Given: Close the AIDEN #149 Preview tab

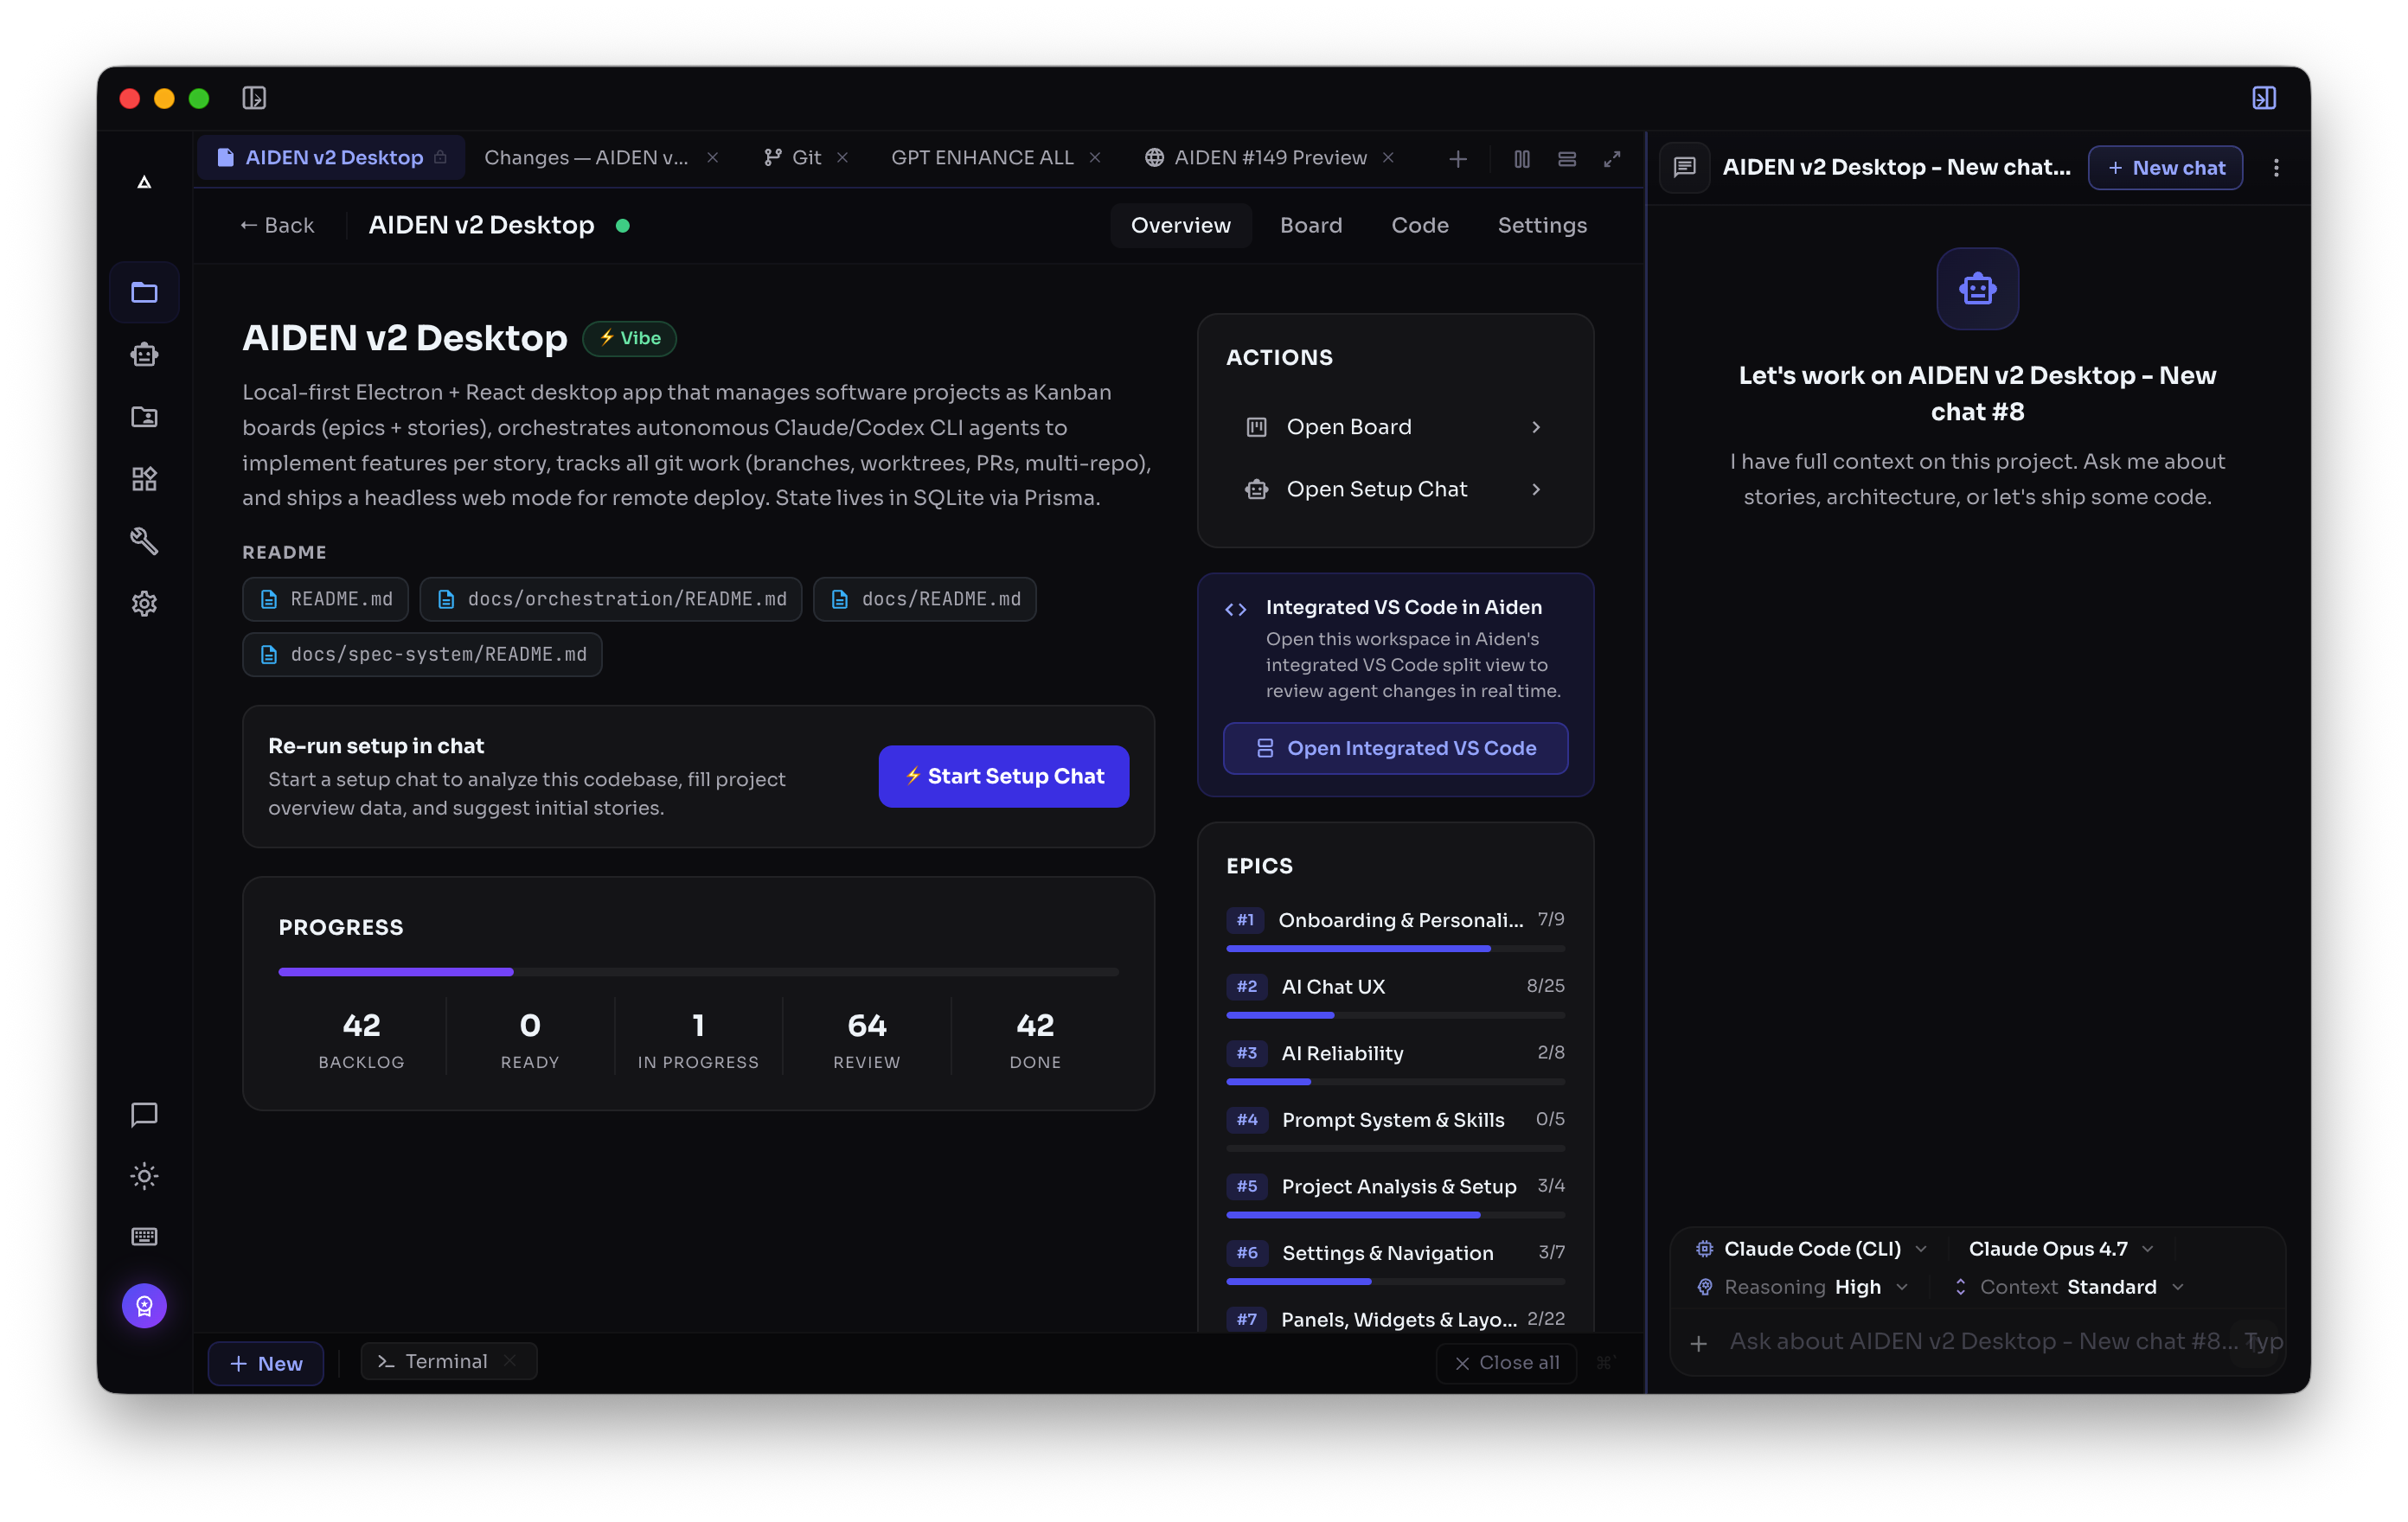Looking at the screenshot, I should click(x=1387, y=158).
